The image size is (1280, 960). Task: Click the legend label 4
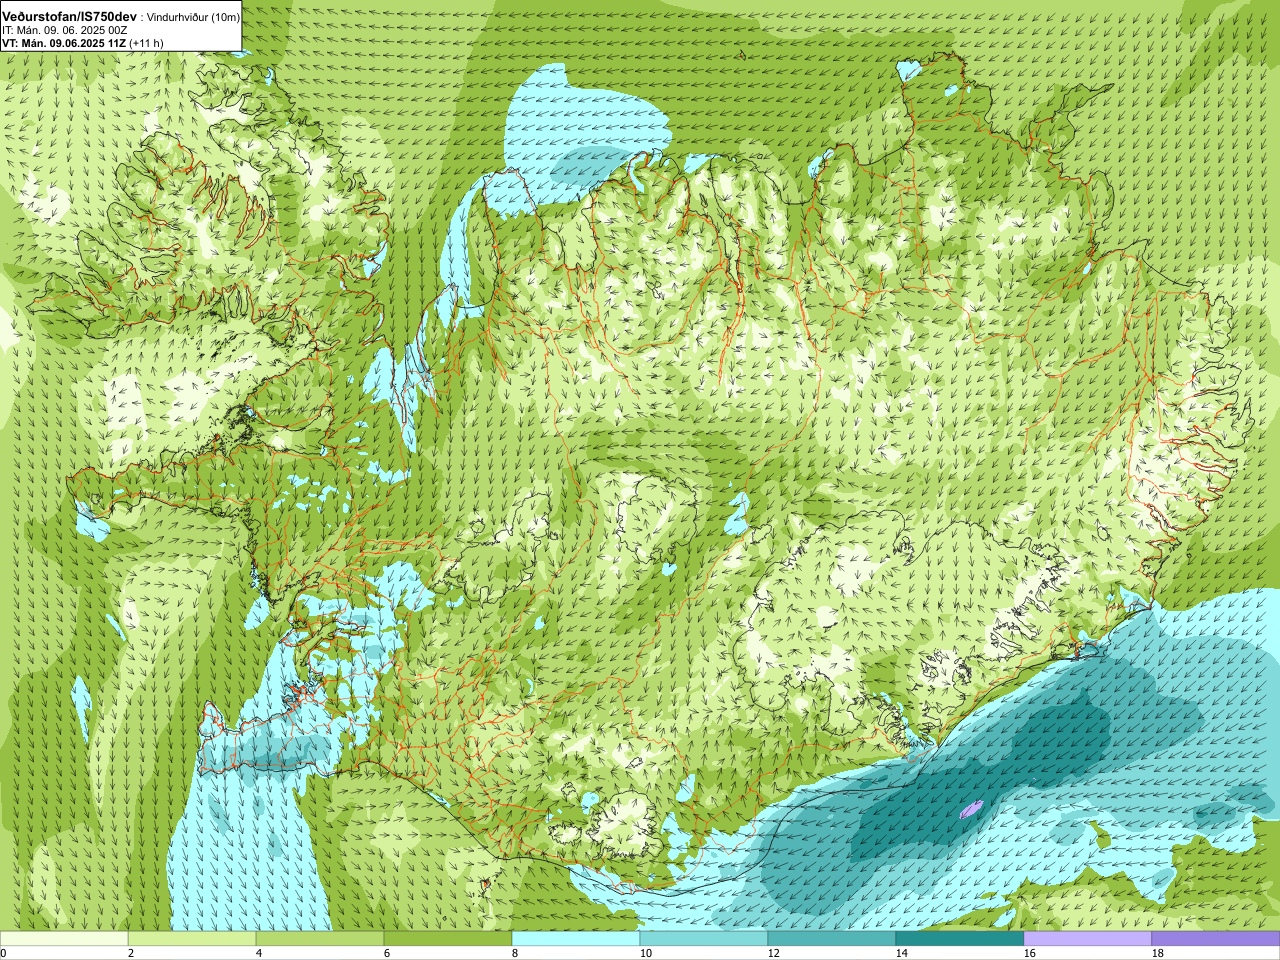(259, 953)
